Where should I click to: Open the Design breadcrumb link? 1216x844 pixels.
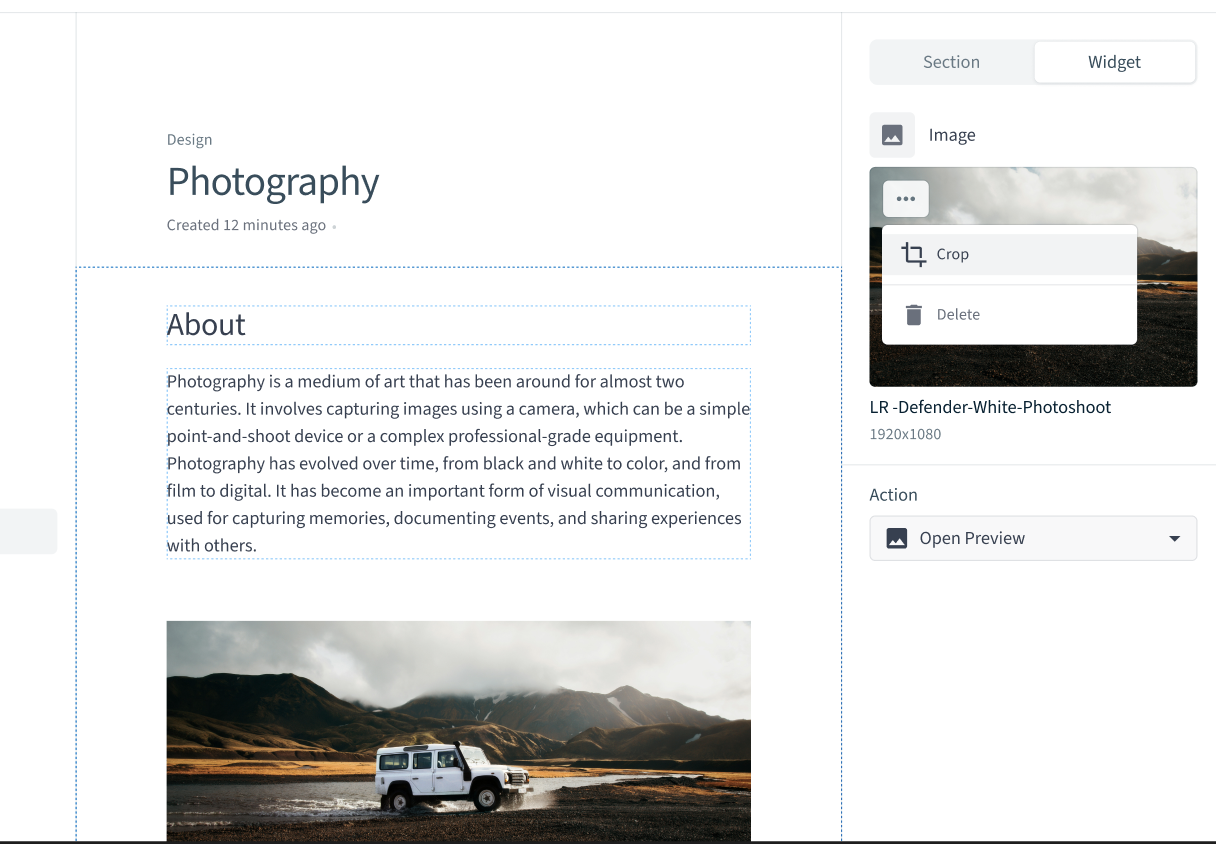[189, 140]
